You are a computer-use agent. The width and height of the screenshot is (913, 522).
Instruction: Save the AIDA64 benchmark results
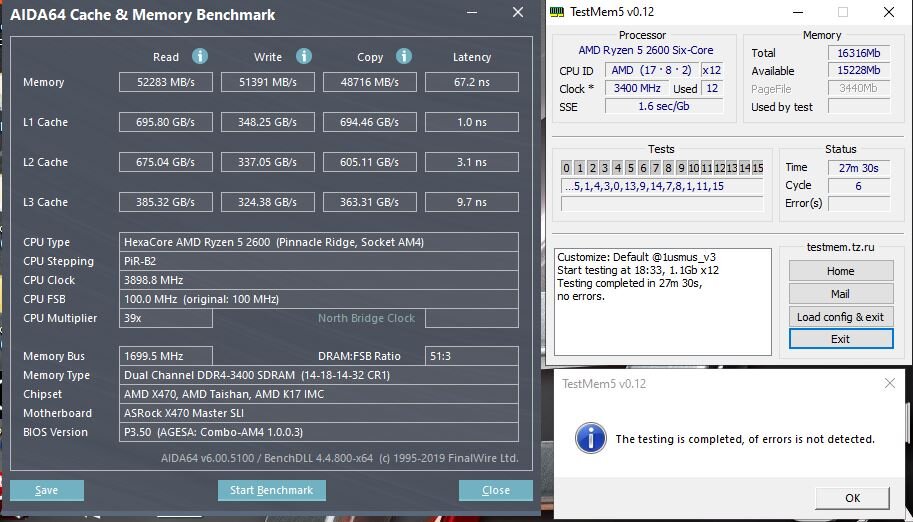[x=47, y=491]
